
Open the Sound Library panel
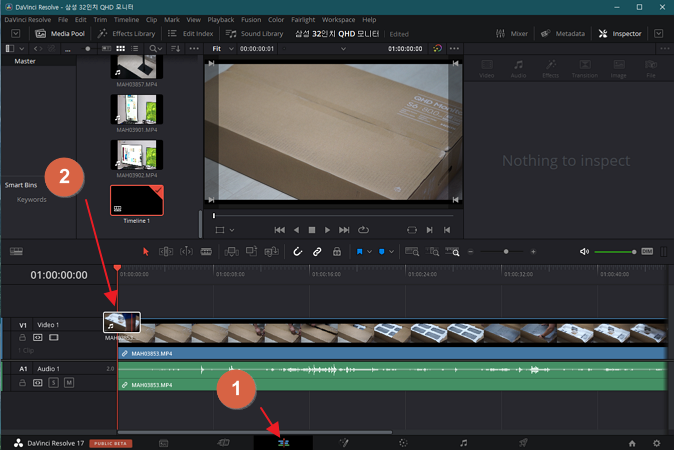pyautogui.click(x=254, y=34)
